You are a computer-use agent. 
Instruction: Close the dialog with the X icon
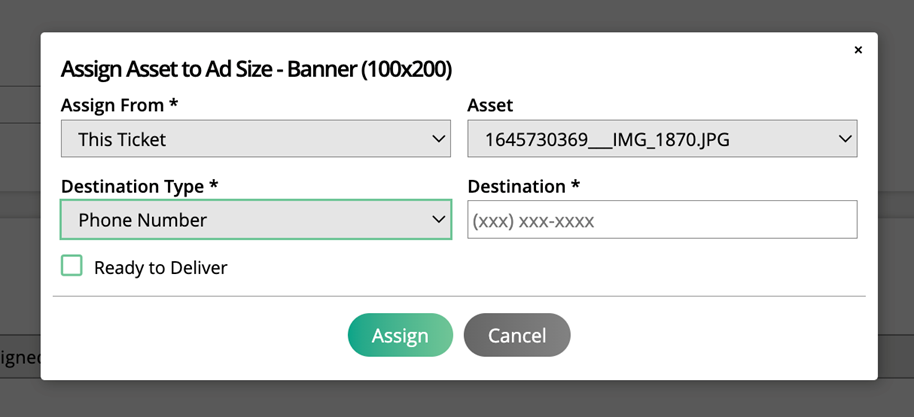click(x=858, y=50)
